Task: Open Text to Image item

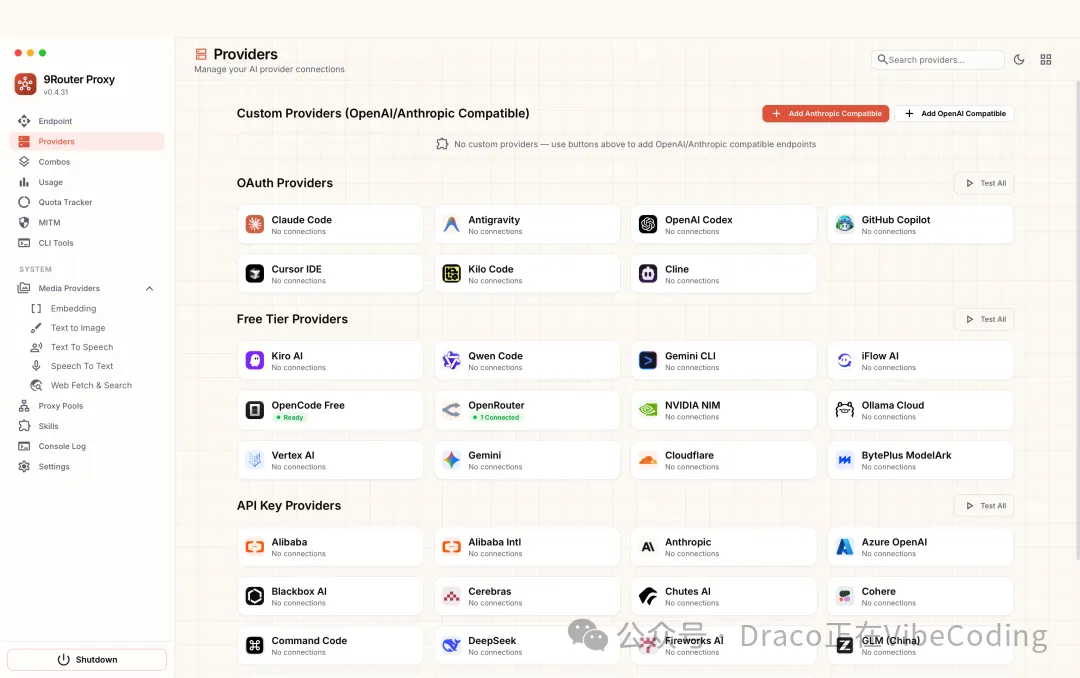Action: (94, 328)
